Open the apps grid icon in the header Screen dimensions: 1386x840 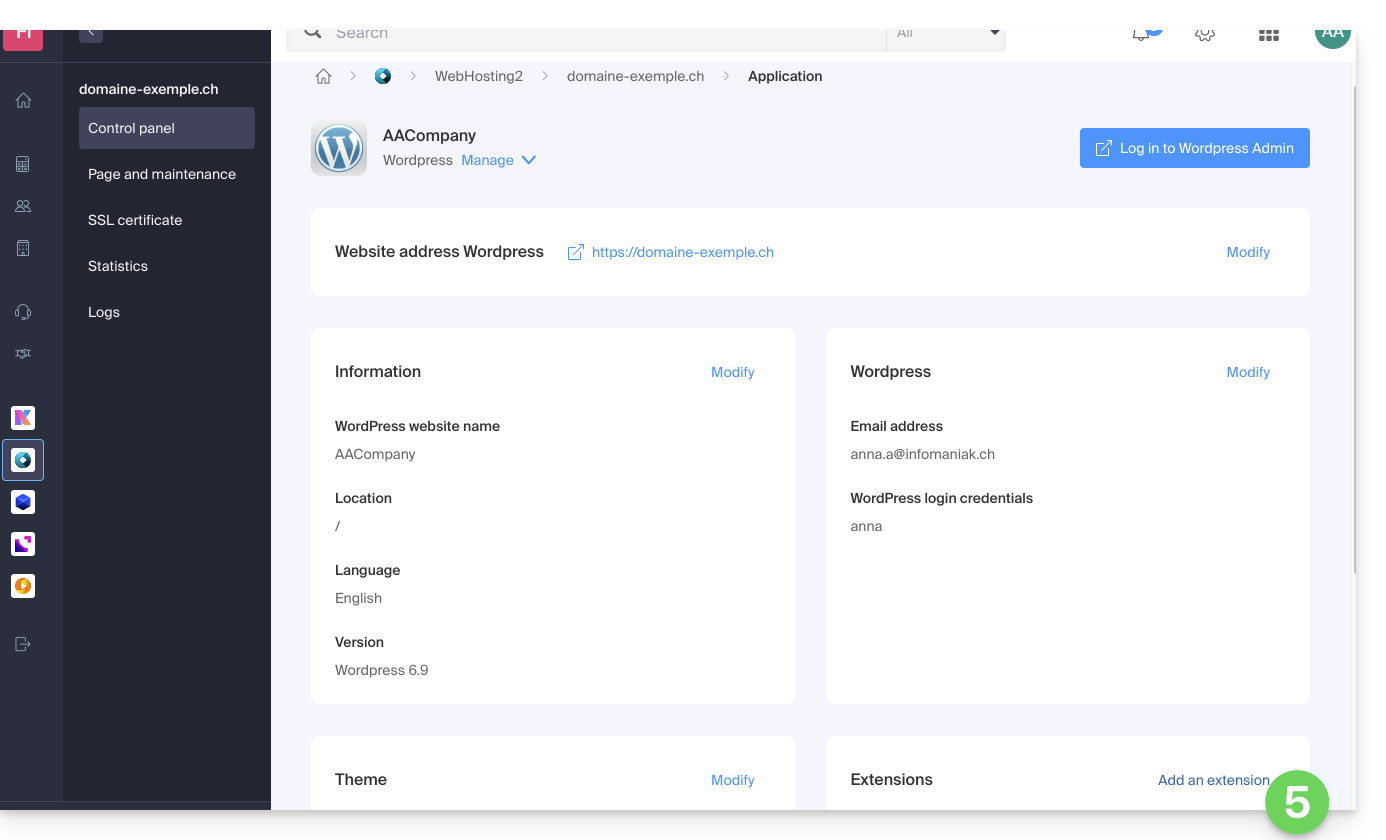tap(1268, 35)
